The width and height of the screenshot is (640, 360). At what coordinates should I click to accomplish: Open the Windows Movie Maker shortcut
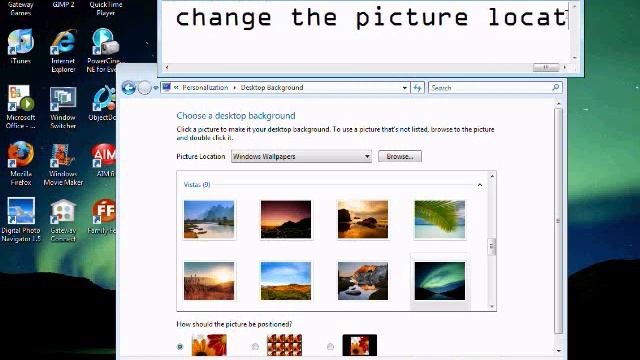[x=63, y=163]
